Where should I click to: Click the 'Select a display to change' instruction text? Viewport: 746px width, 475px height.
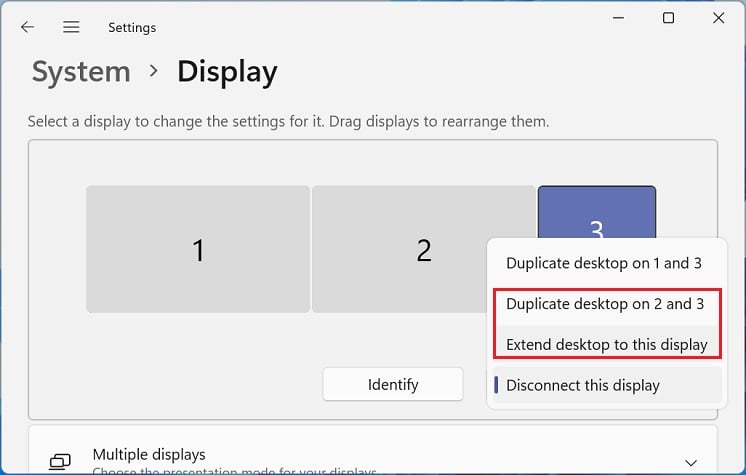tap(288, 121)
